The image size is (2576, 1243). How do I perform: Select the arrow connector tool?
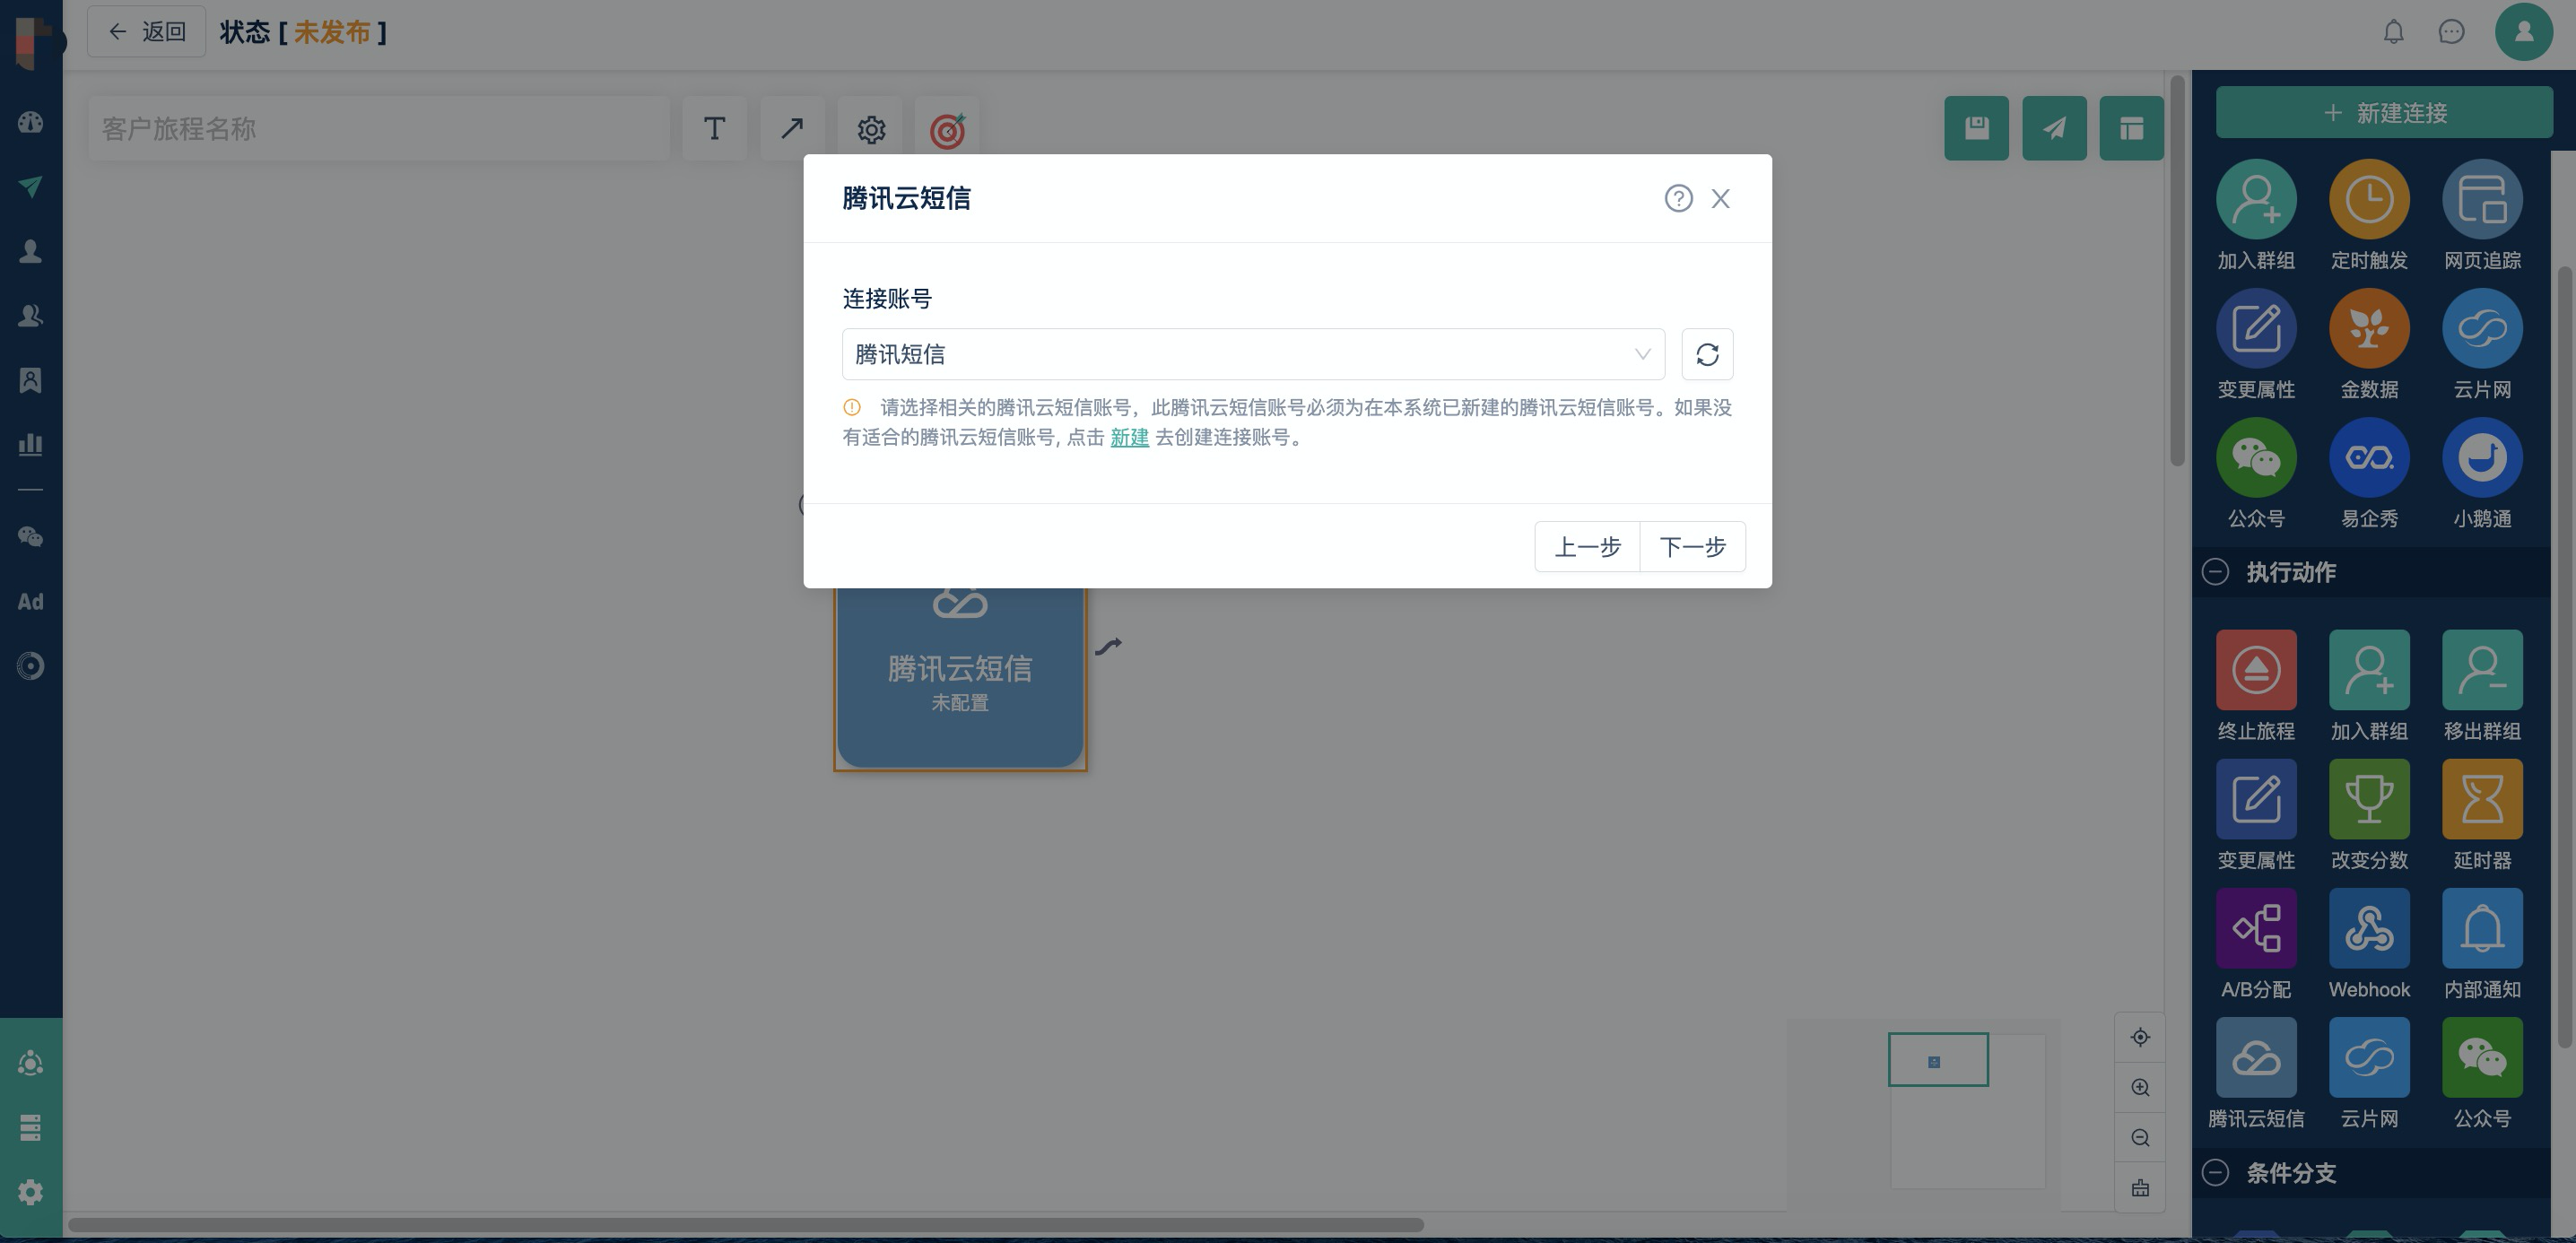point(792,129)
